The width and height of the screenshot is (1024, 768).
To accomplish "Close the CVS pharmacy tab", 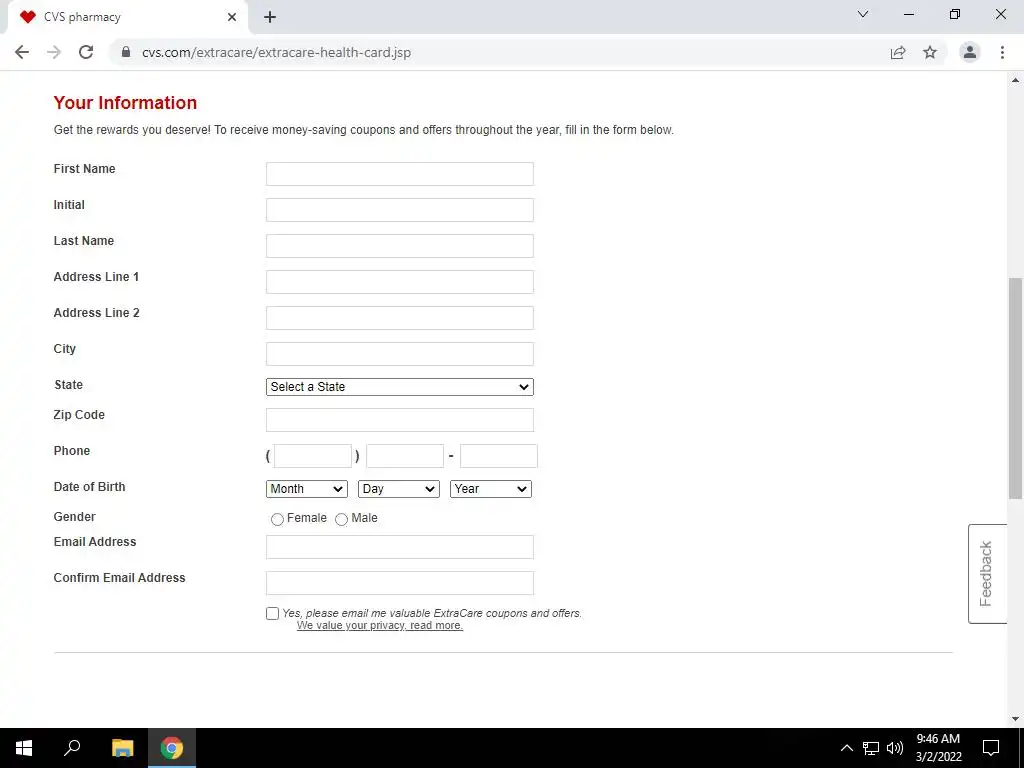I will [x=232, y=17].
